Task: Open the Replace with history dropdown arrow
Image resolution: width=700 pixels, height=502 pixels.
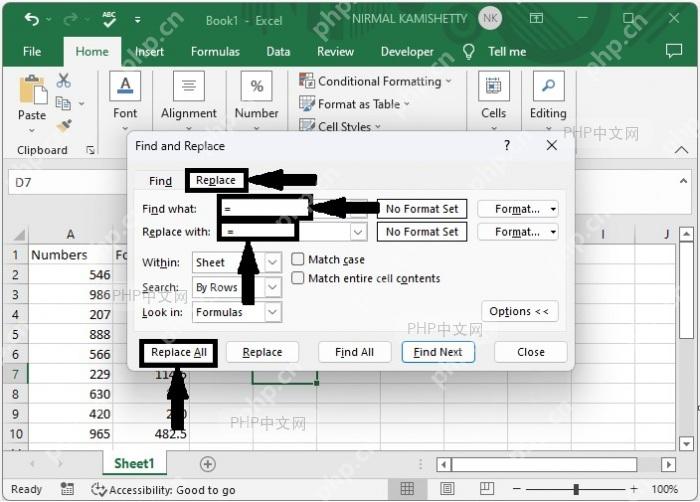Action: pos(358,232)
